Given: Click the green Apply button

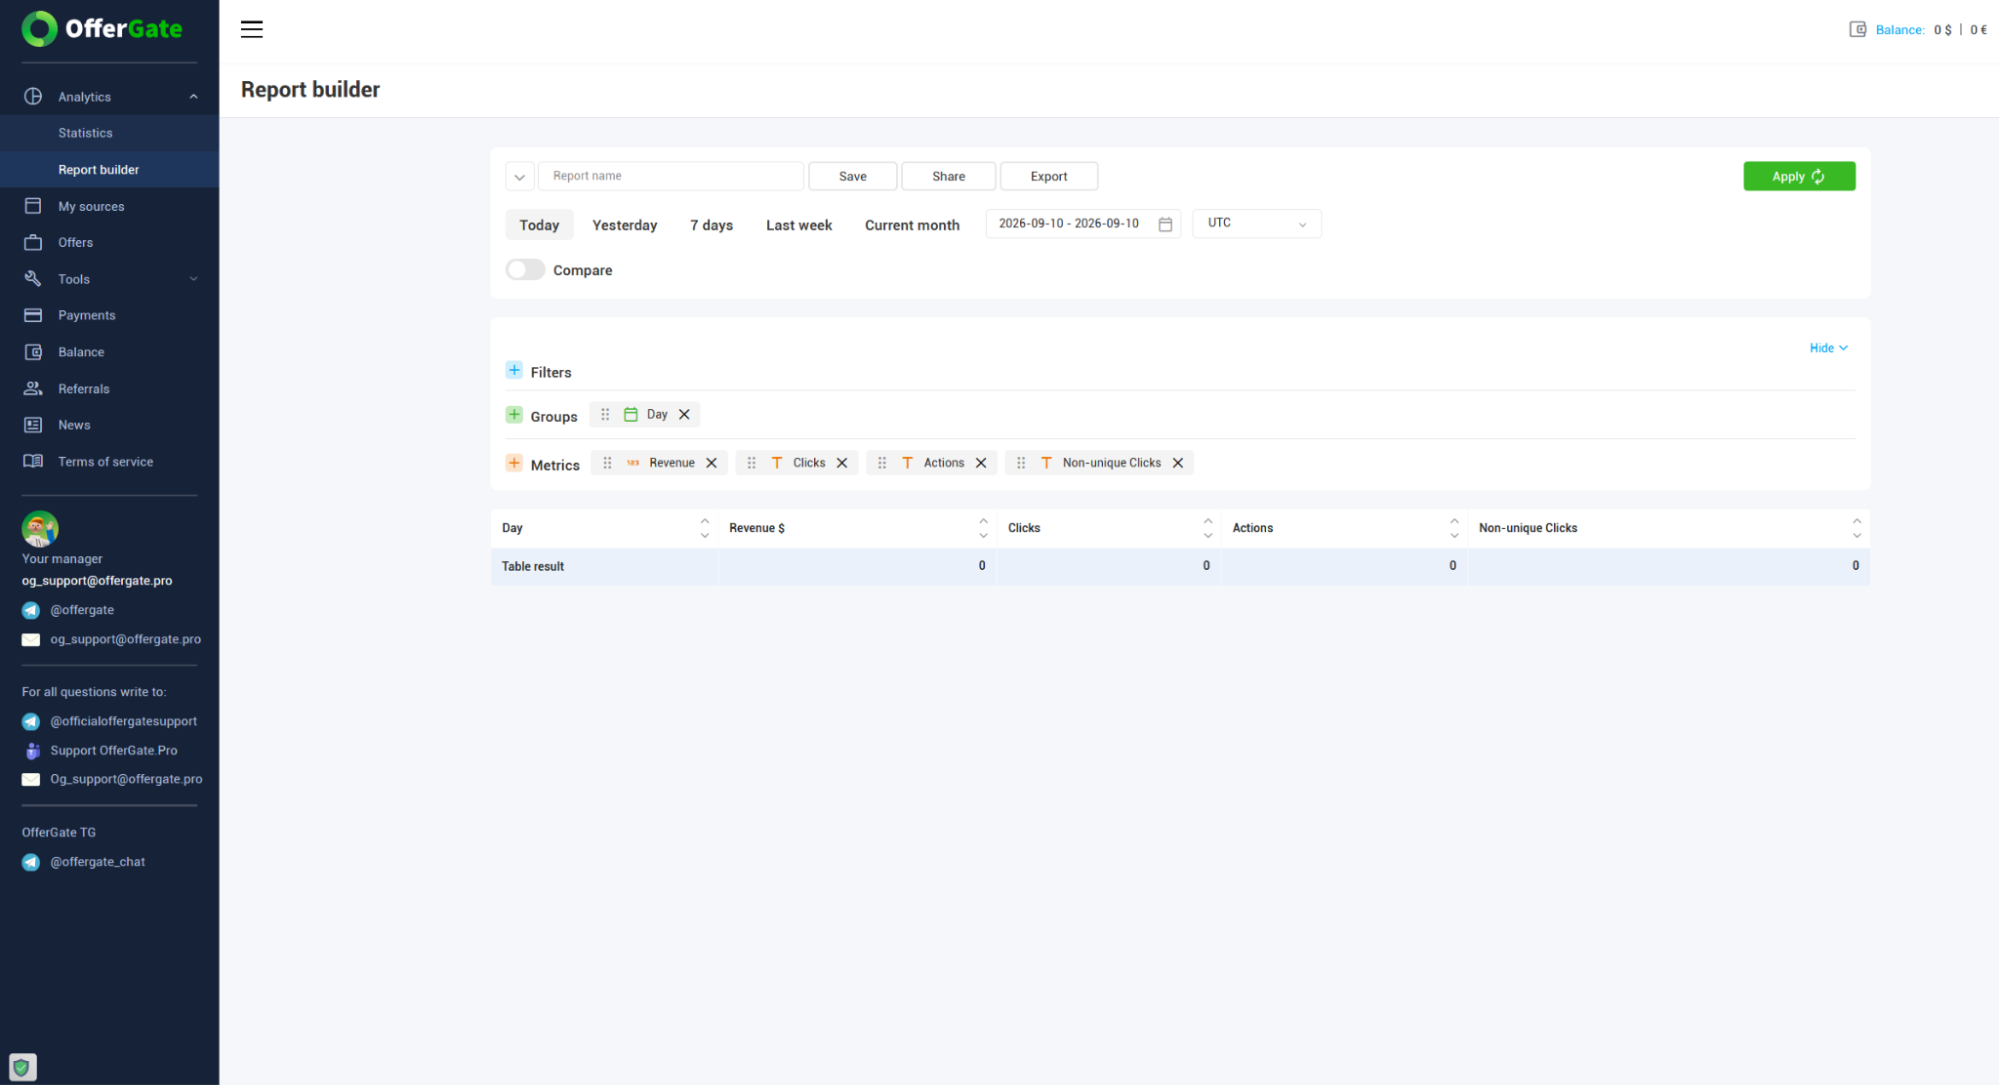Looking at the screenshot, I should pos(1799,177).
